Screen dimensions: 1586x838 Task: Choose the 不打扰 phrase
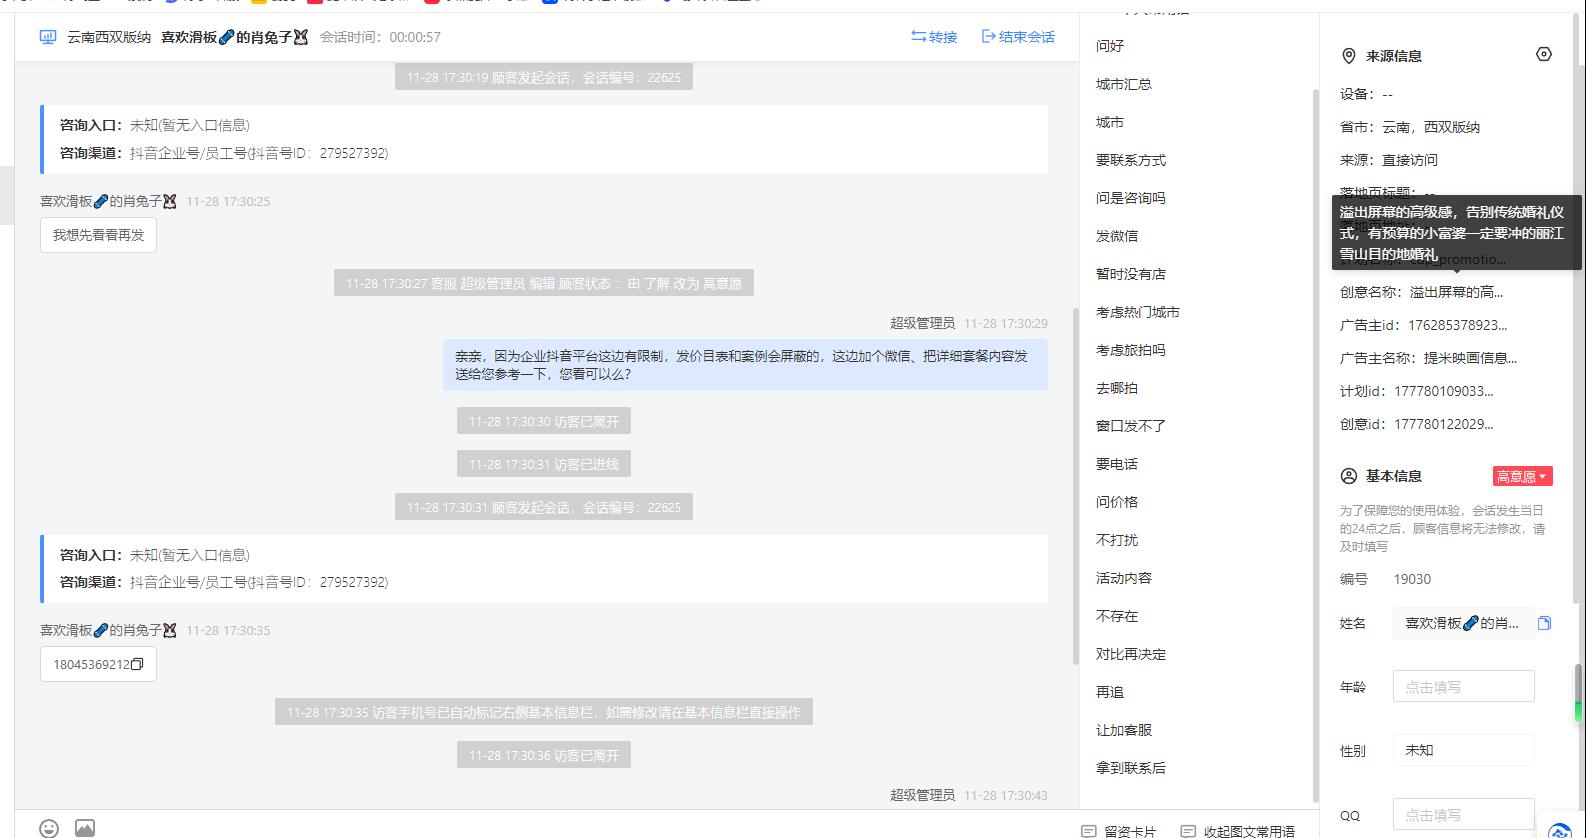[x=1117, y=540]
